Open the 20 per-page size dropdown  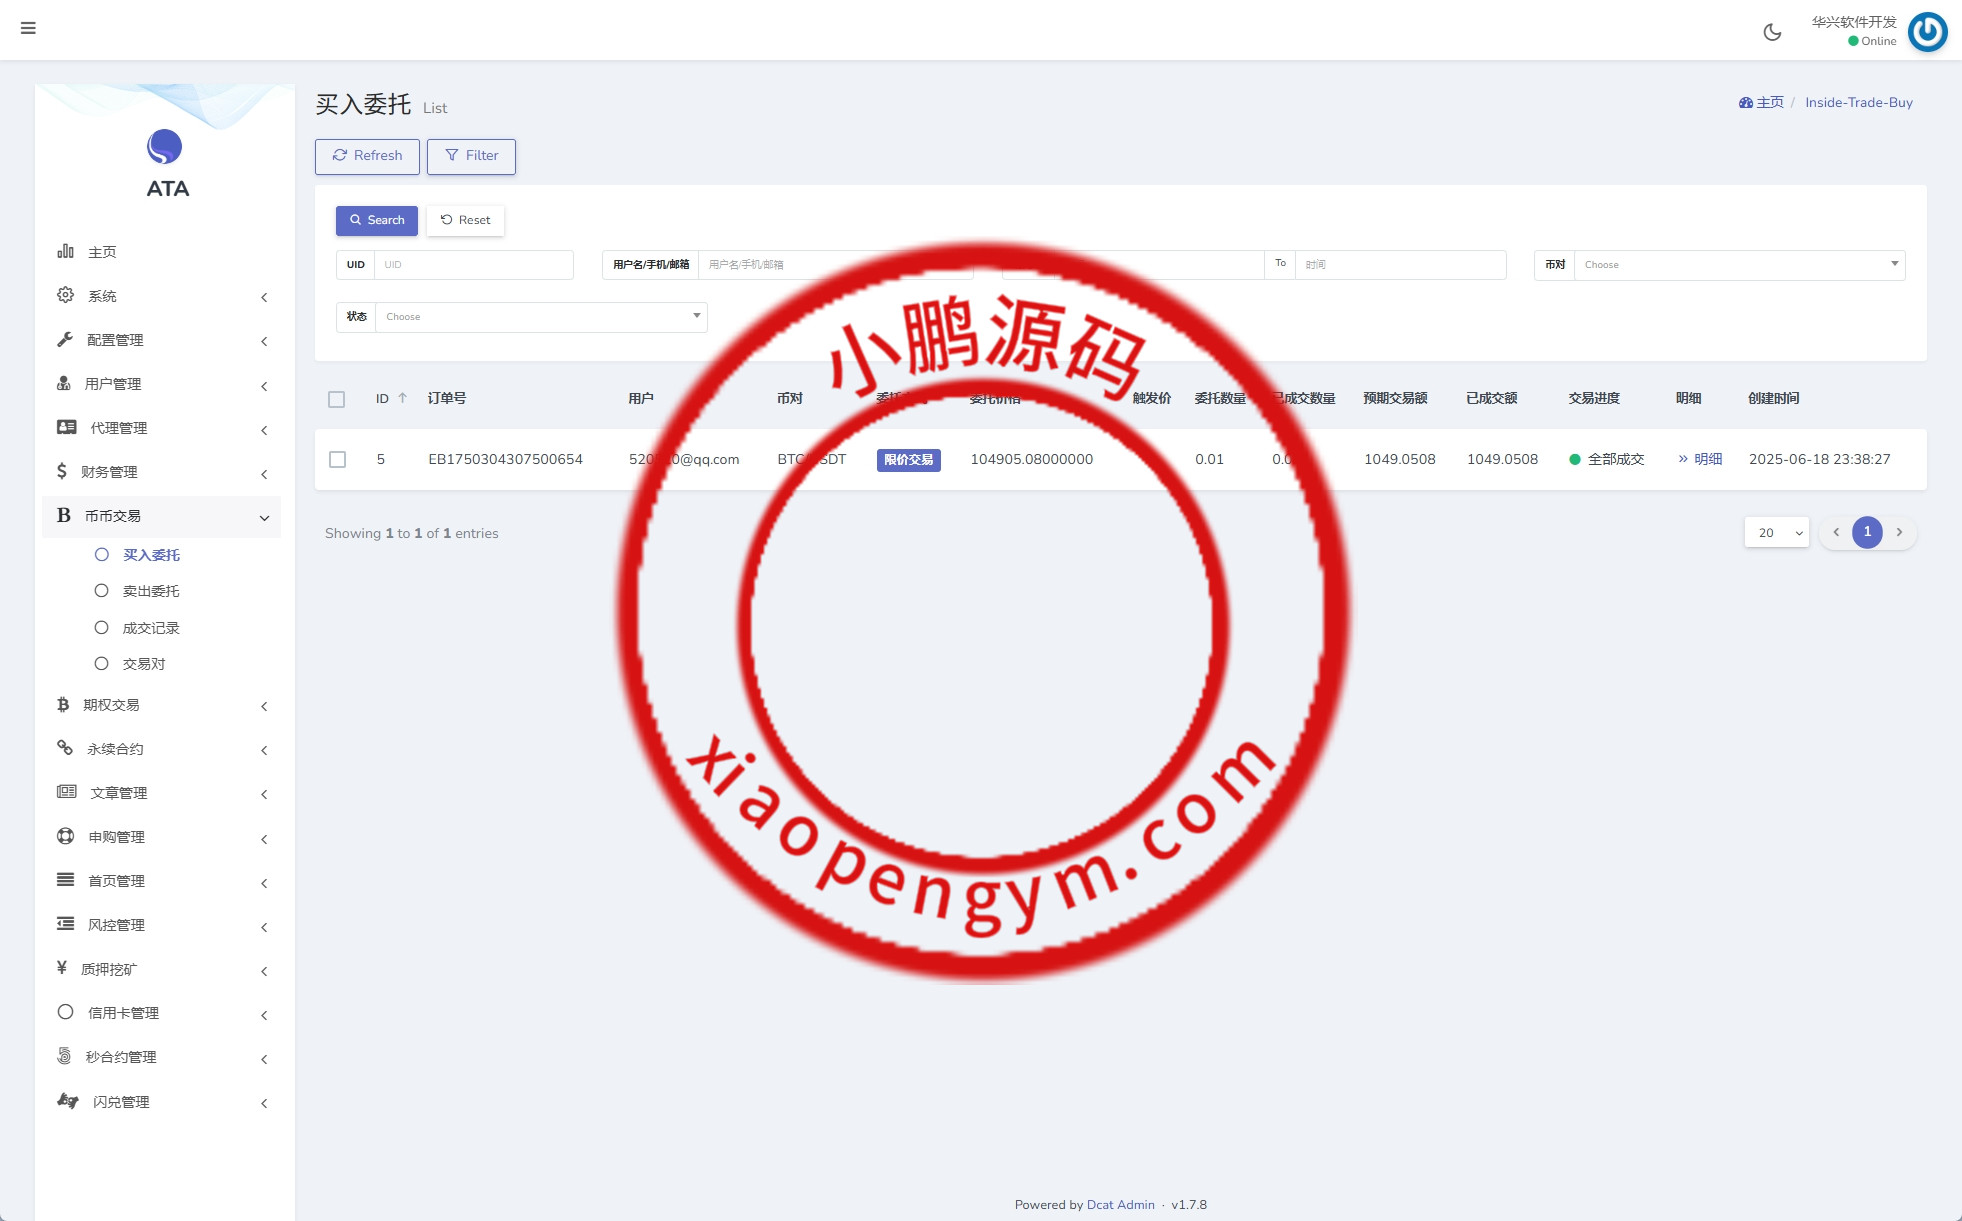(1776, 533)
